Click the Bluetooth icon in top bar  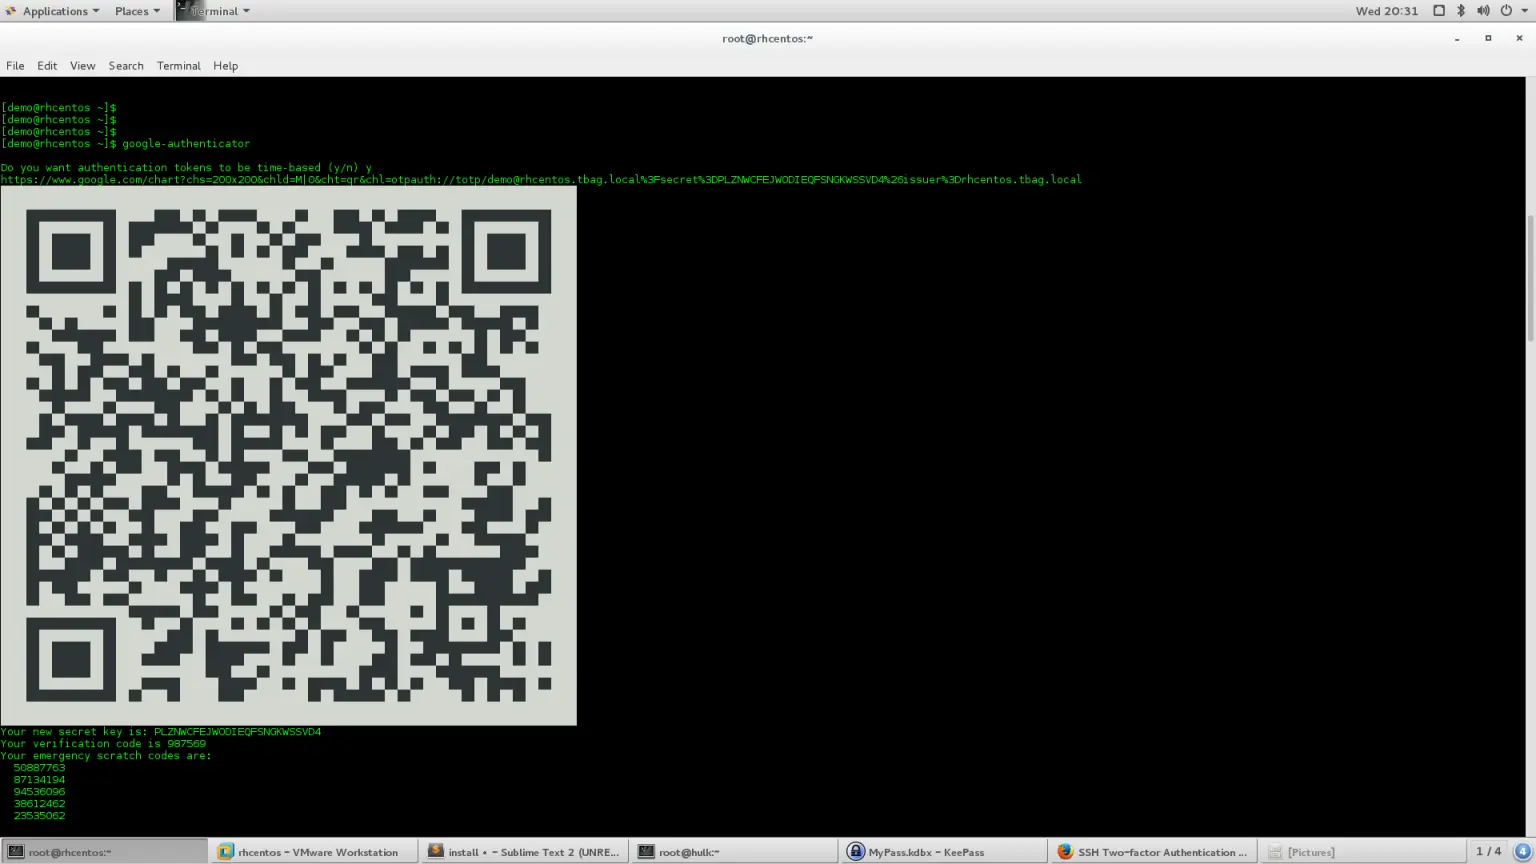point(1461,11)
